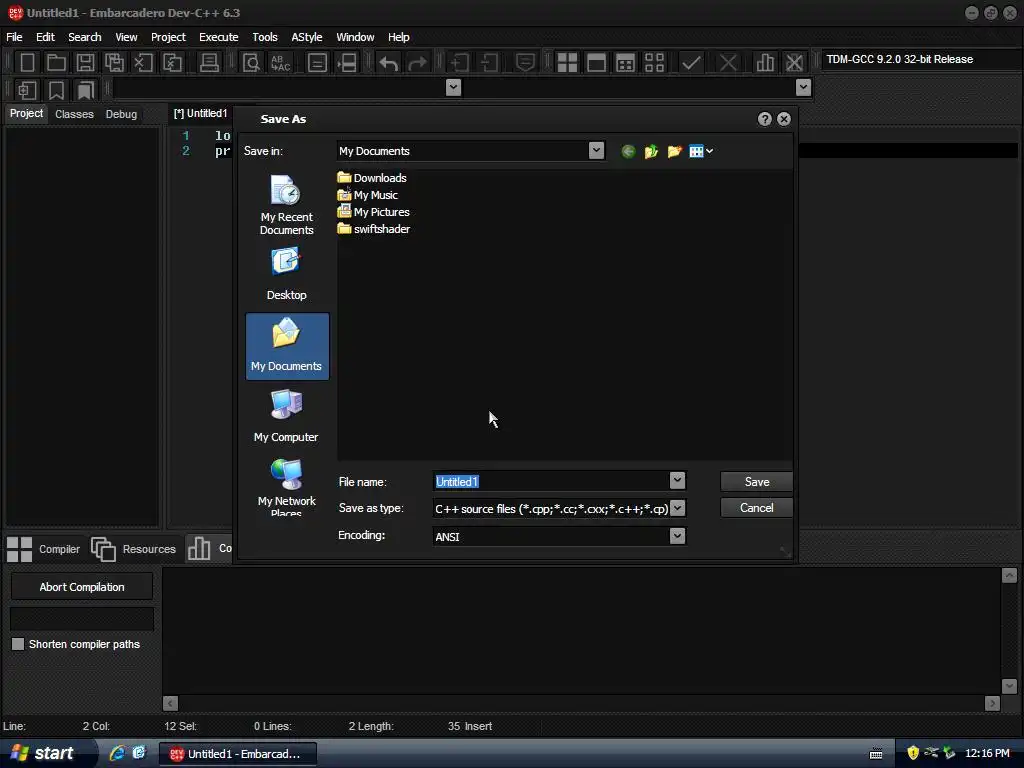Click the Toggle Bookmark toolbar icon

[x=56, y=90]
